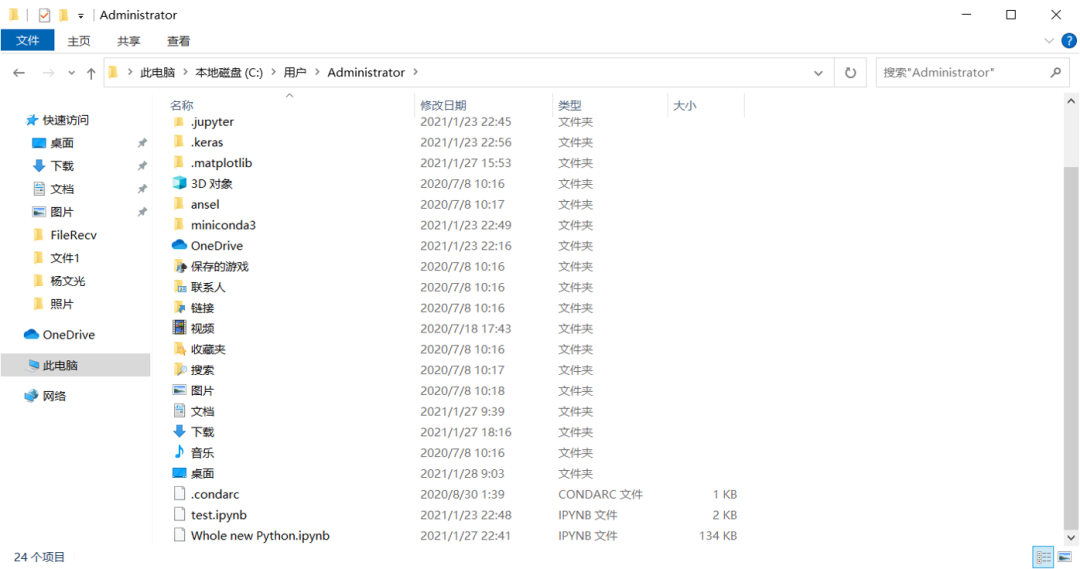
Task: Select the 搜索 search folder icon
Action: pos(179,369)
